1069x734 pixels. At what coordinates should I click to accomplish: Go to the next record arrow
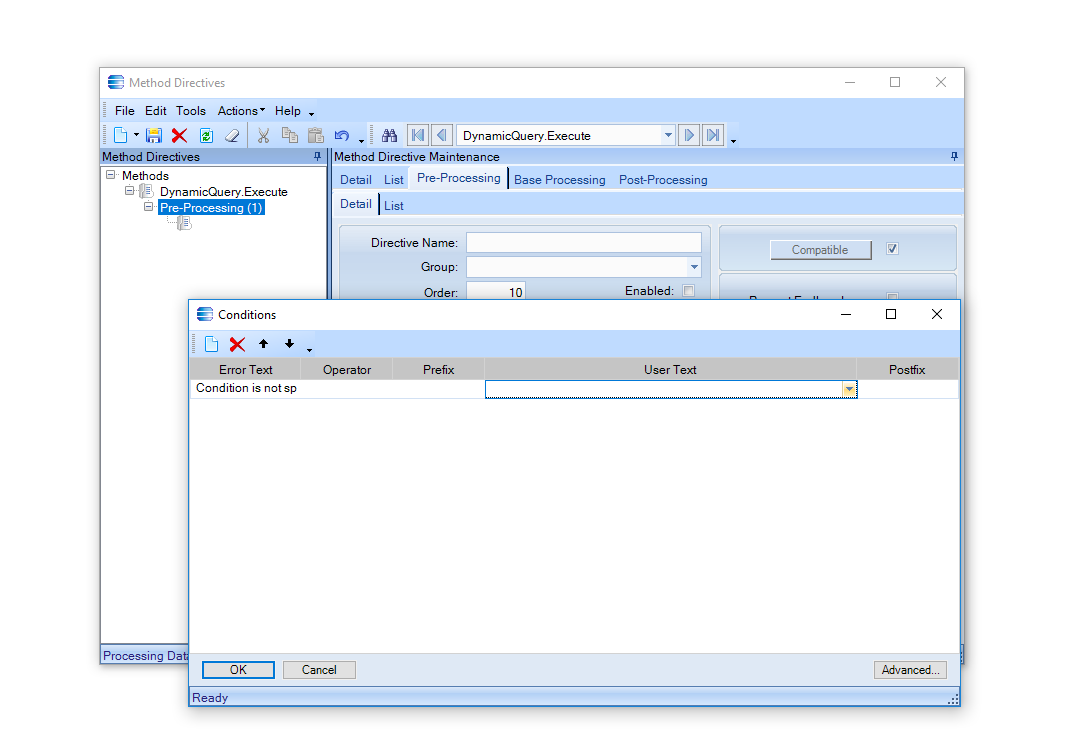click(689, 135)
